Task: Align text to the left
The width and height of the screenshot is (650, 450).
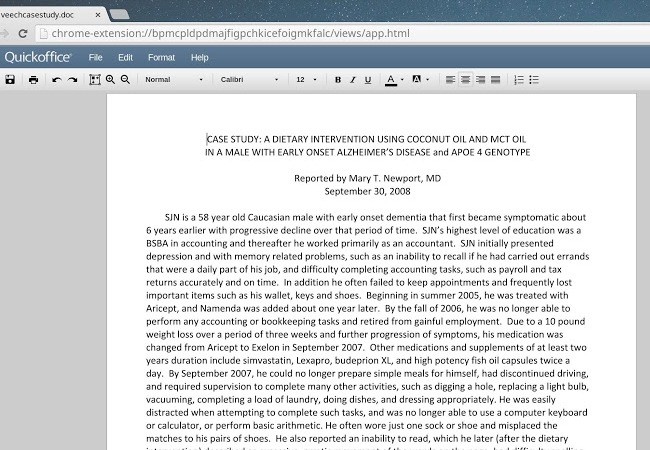Action: coord(450,80)
